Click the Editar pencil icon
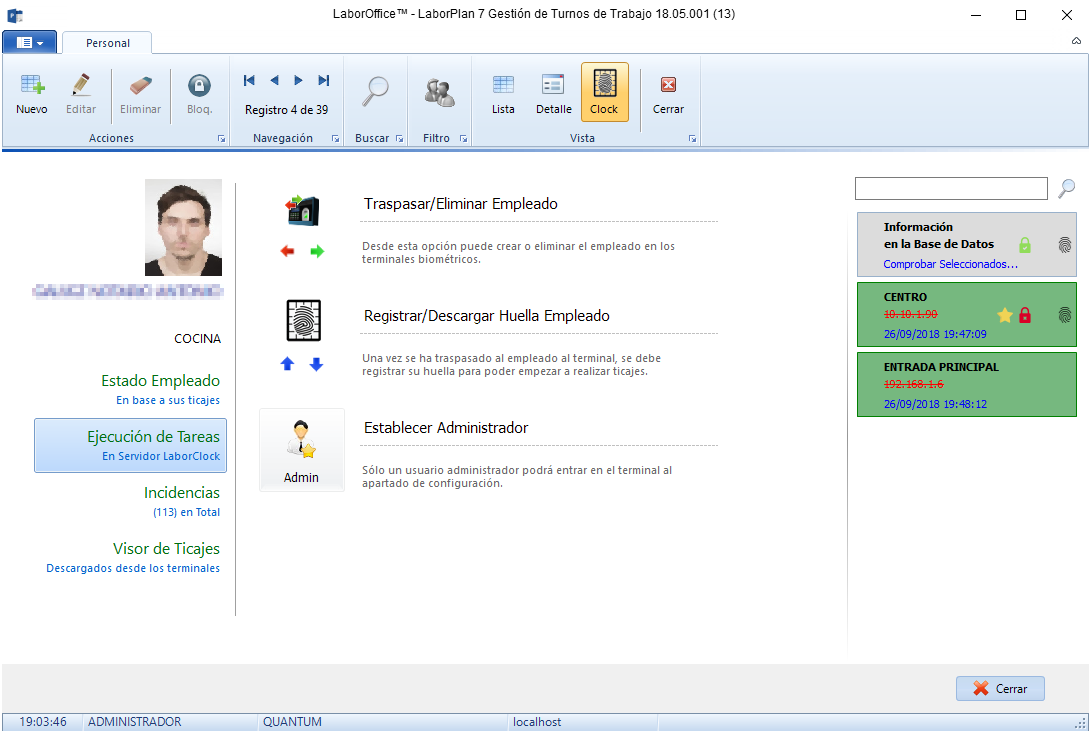The image size is (1091, 733). (x=81, y=86)
